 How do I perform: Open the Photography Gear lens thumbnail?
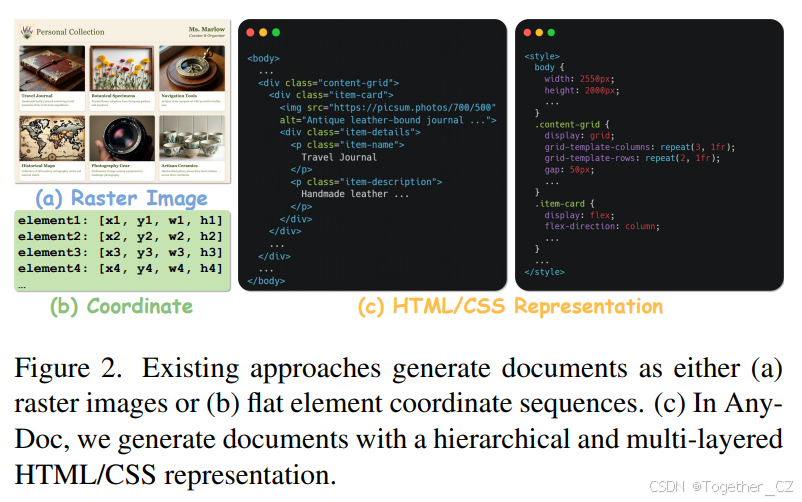pyautogui.click(x=122, y=138)
